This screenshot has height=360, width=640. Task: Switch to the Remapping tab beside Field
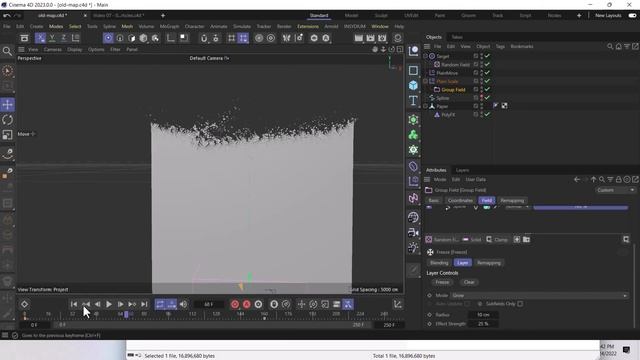point(512,200)
